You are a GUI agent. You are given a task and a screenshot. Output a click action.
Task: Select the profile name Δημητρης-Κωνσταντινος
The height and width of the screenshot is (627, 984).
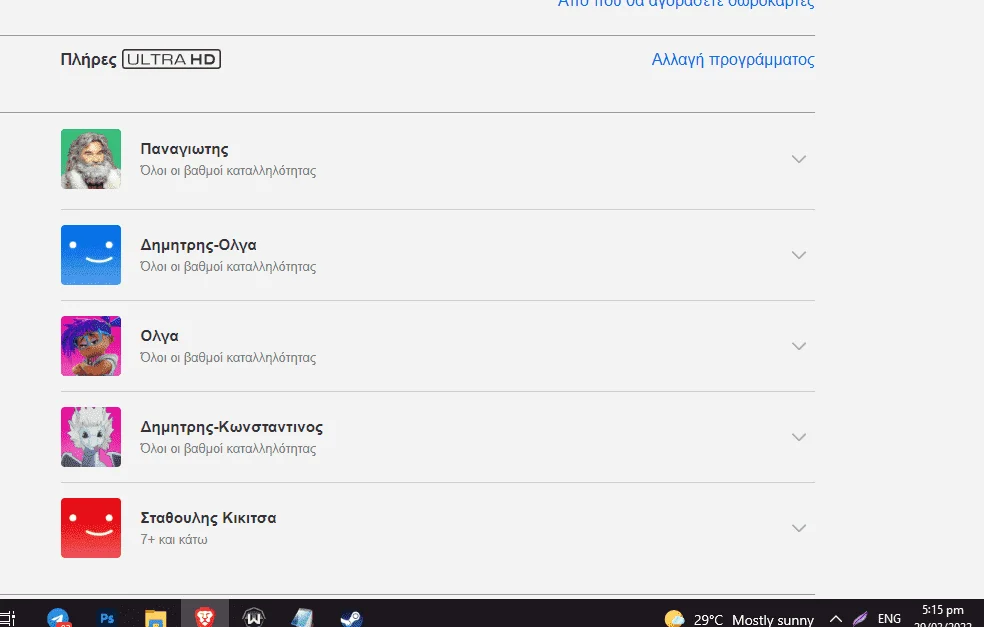pyautogui.click(x=232, y=427)
